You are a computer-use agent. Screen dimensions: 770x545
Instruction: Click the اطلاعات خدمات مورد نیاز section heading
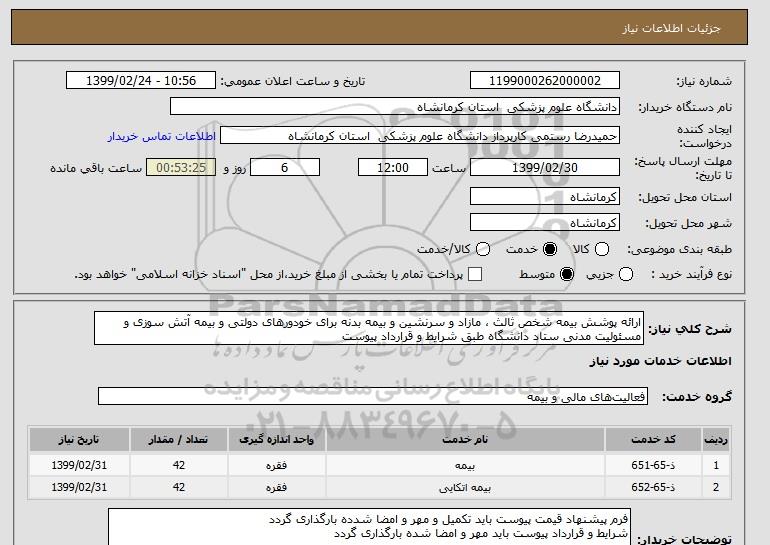660,361
